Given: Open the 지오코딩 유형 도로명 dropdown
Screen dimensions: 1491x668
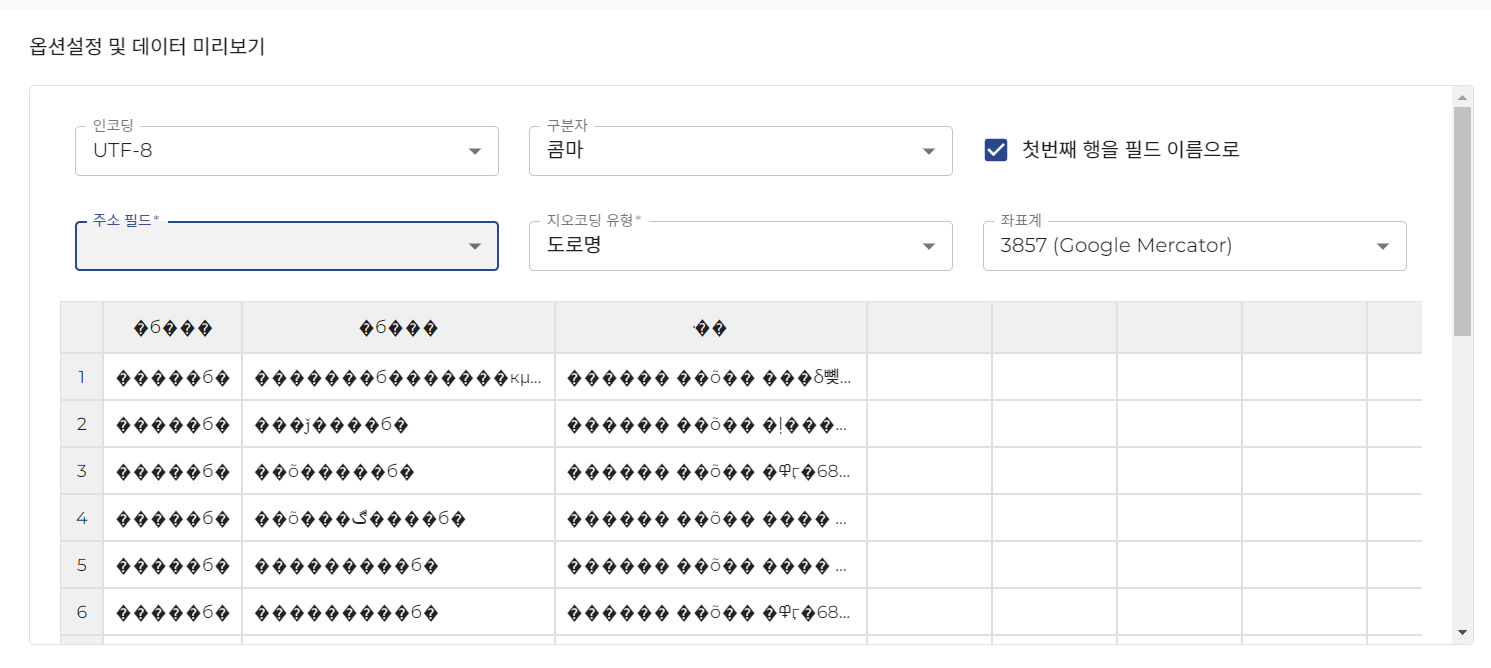Looking at the screenshot, I should coord(740,246).
